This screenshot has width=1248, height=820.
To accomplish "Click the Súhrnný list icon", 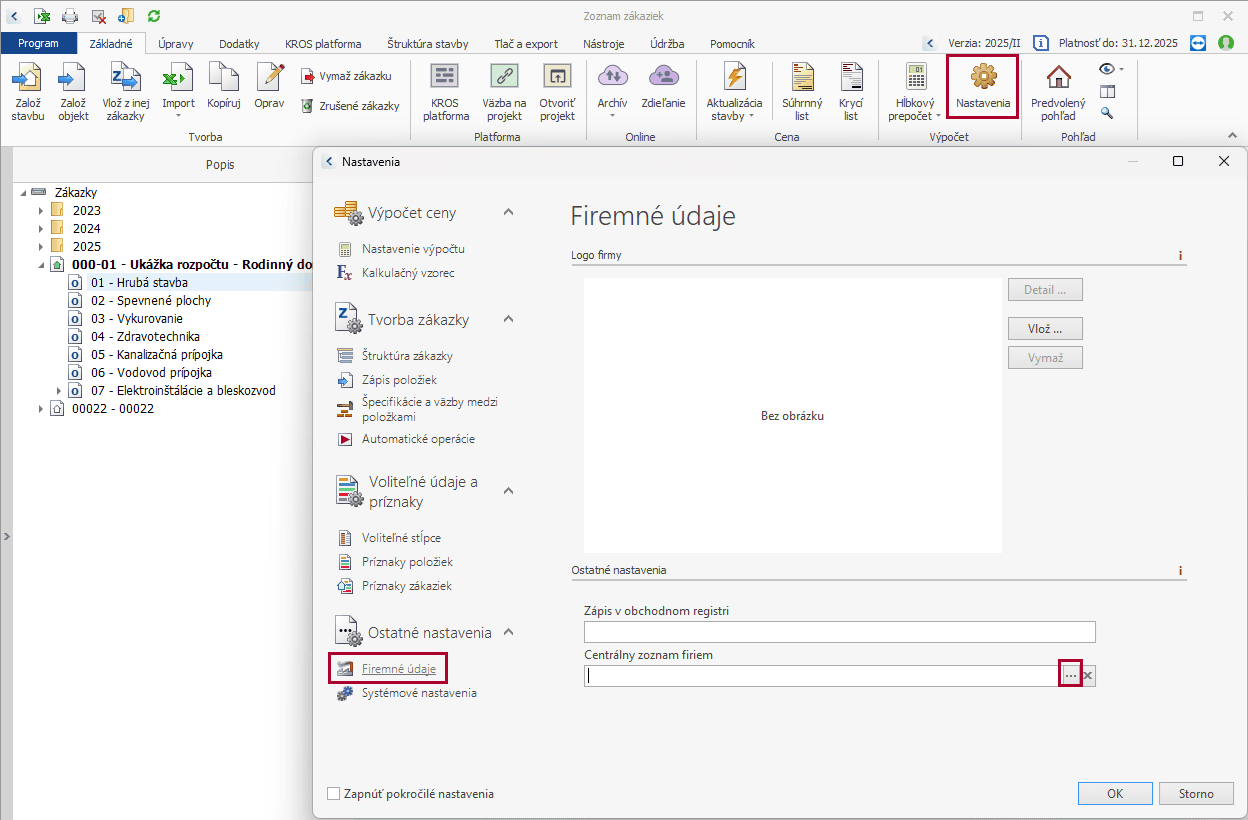I will click(801, 78).
